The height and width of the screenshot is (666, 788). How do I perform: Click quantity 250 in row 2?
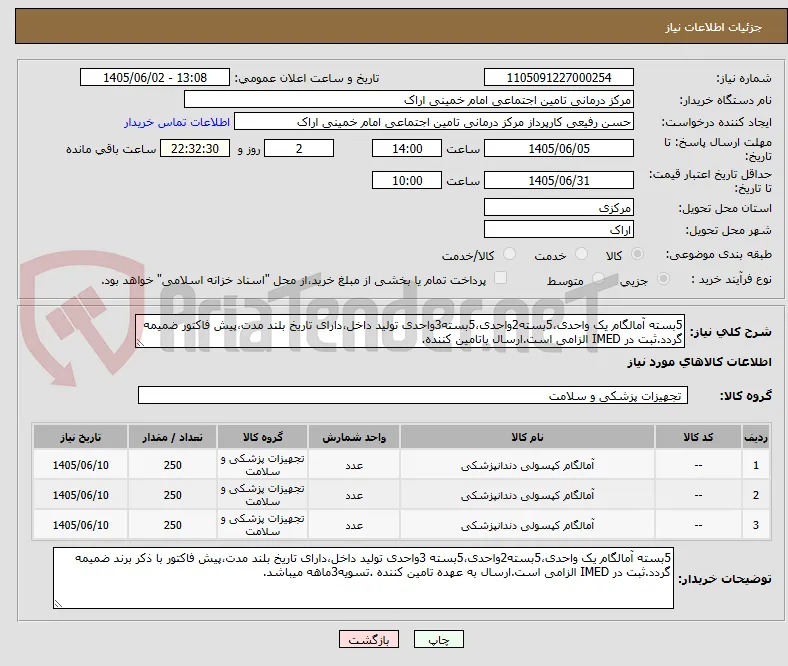(172, 496)
